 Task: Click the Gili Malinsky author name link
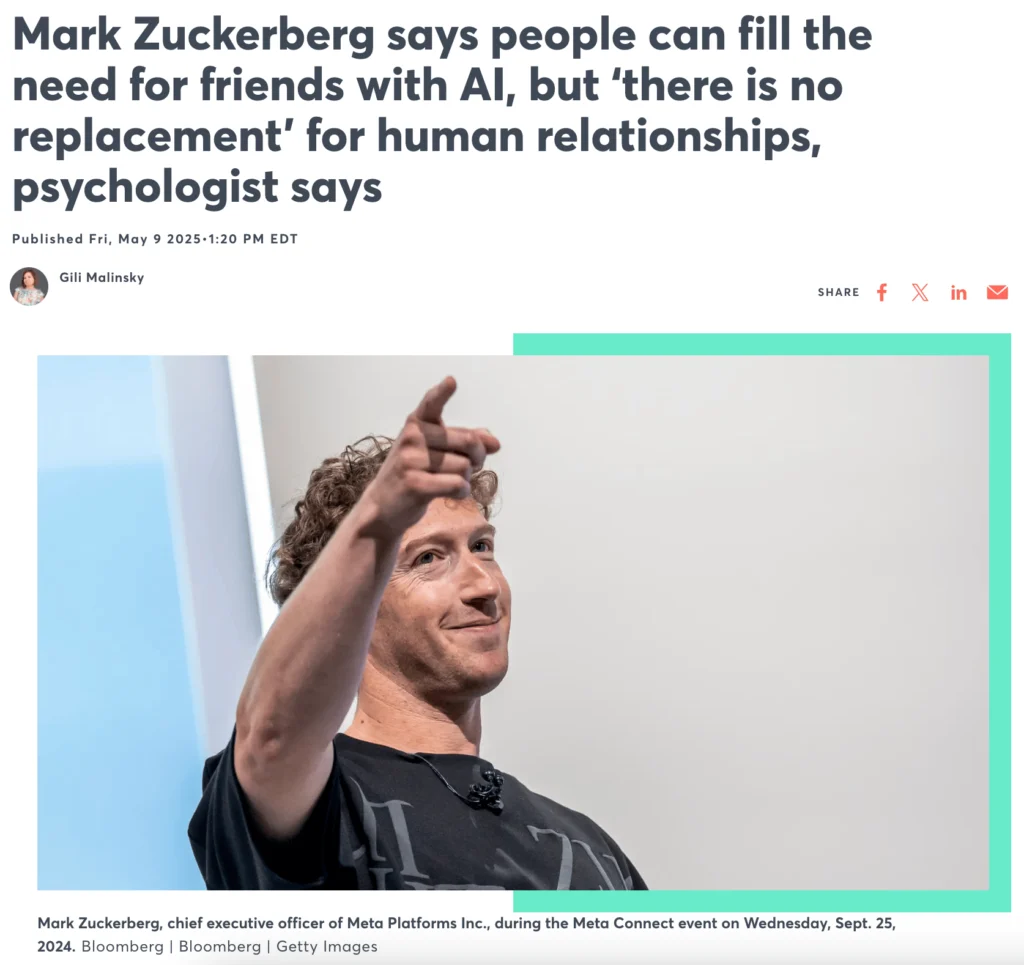[102, 277]
